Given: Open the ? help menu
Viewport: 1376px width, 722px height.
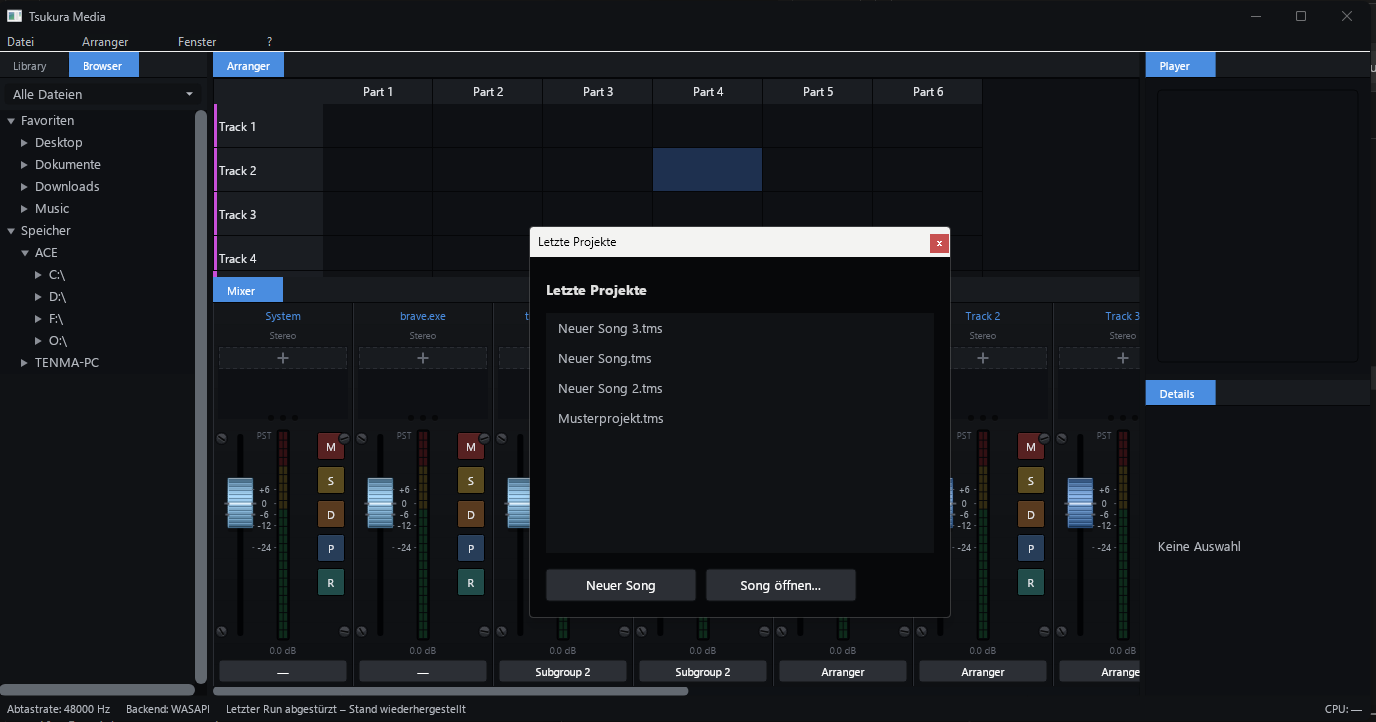Looking at the screenshot, I should [x=269, y=42].
